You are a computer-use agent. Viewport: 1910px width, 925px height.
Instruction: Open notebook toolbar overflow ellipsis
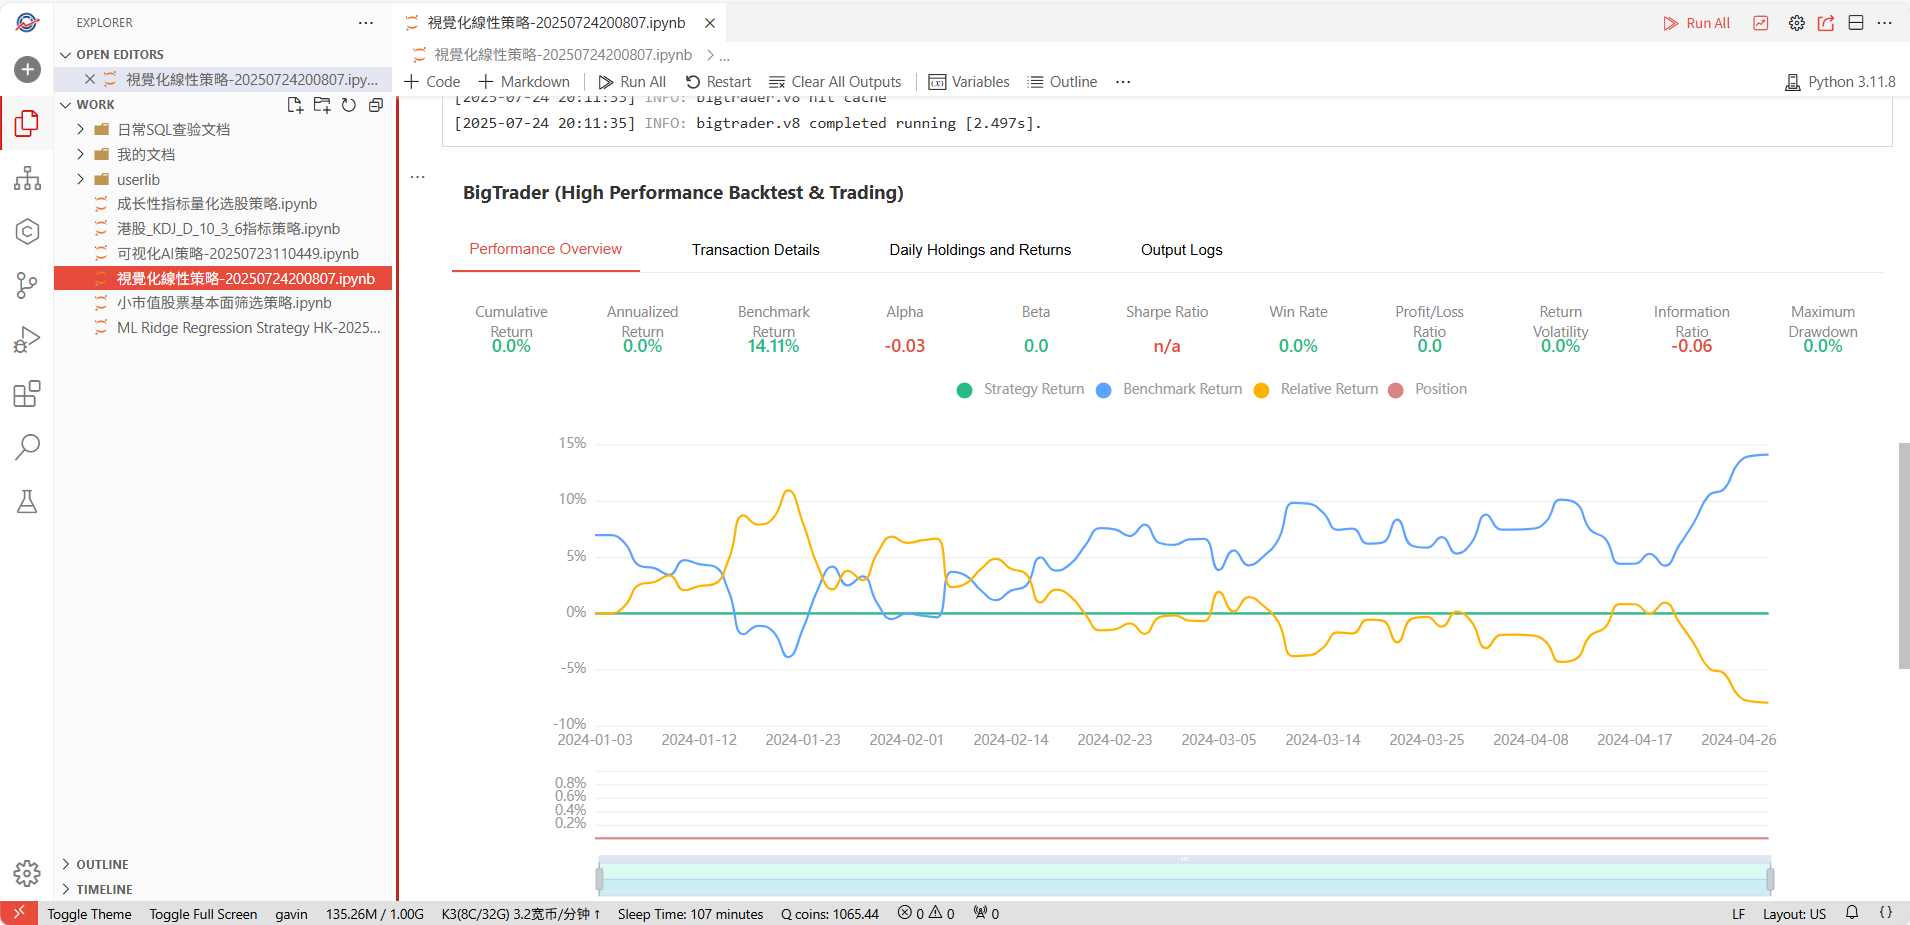pos(1123,82)
